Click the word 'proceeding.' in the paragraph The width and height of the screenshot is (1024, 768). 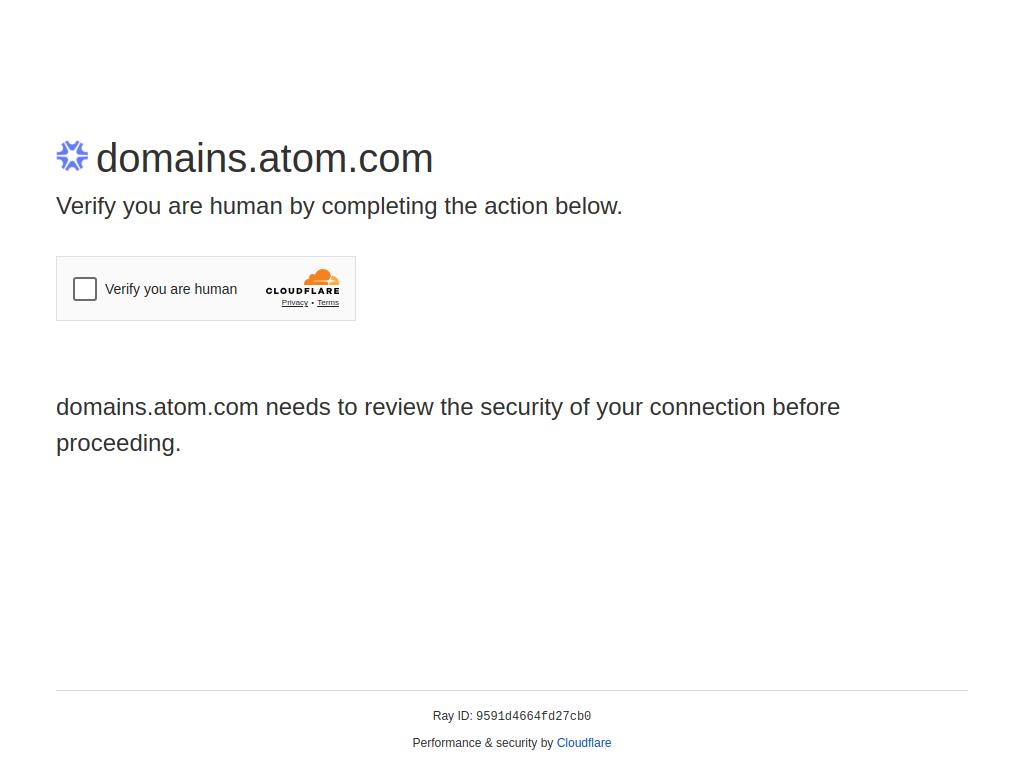pos(118,443)
